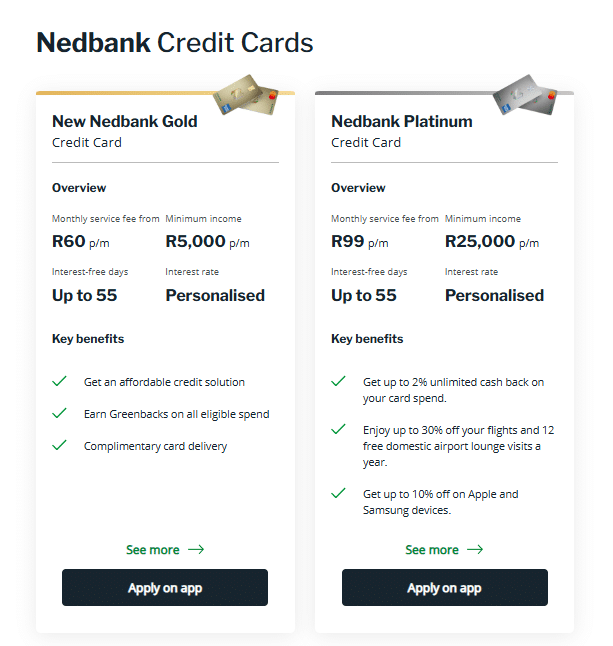Click checkmark beside Complimentary card delivery
This screenshot has height=646, width=613.
pos(60,445)
